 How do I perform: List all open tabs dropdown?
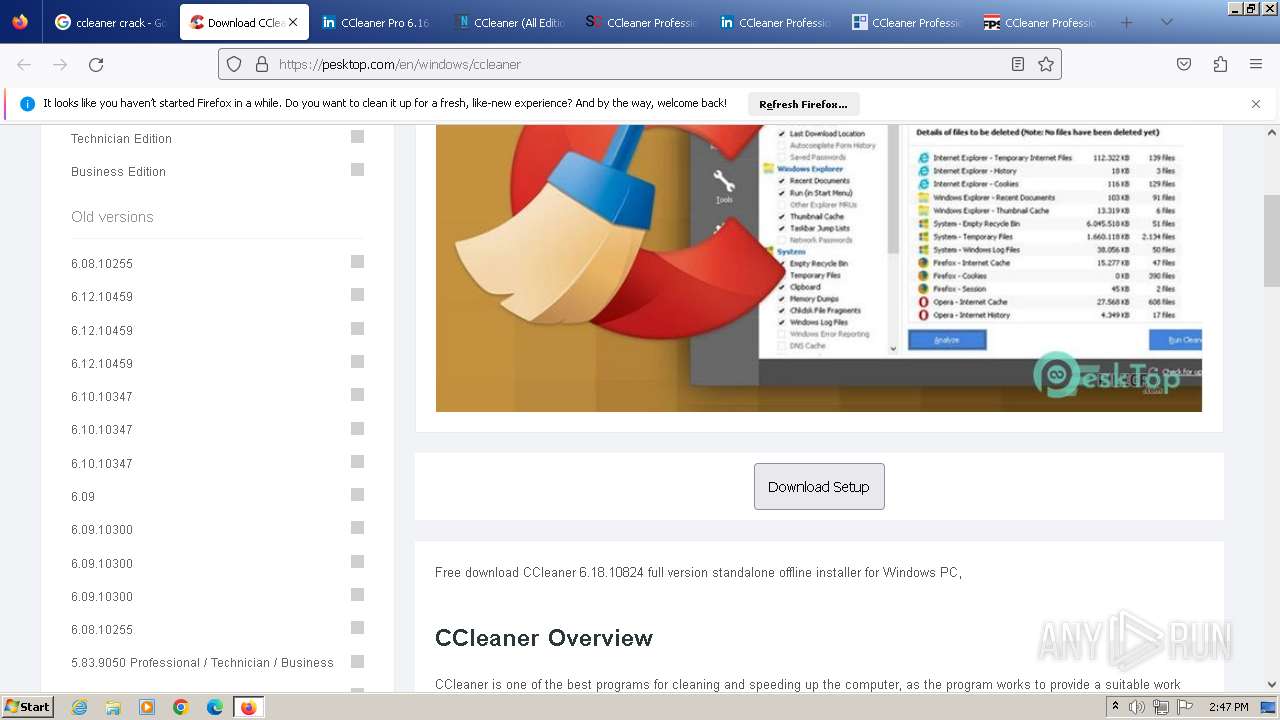pyautogui.click(x=1166, y=22)
